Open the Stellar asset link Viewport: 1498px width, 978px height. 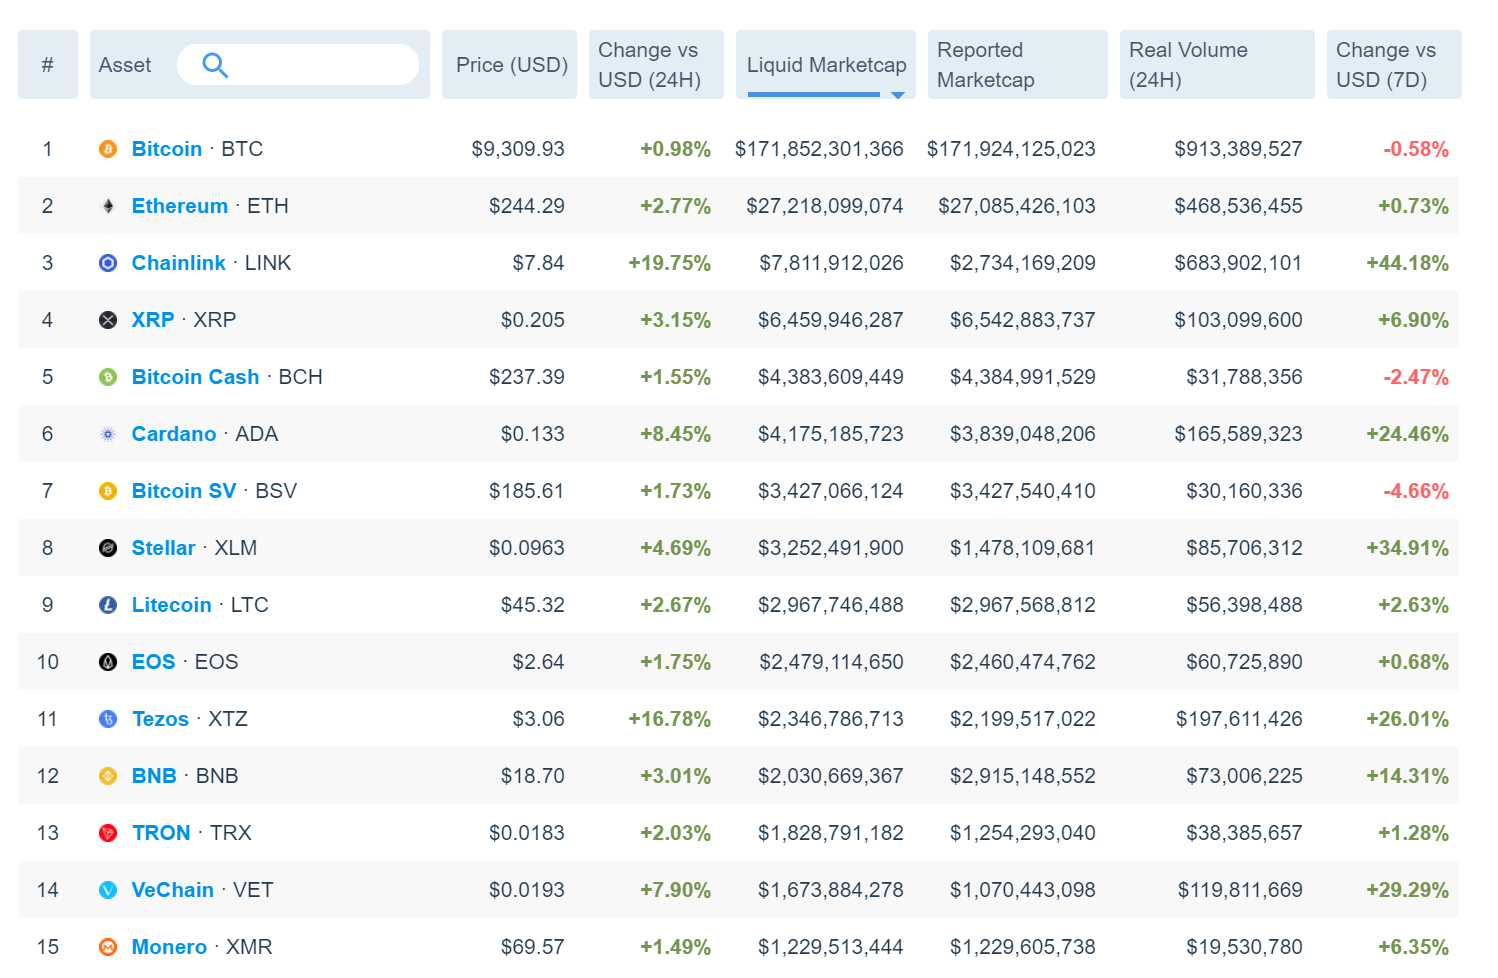pos(164,548)
